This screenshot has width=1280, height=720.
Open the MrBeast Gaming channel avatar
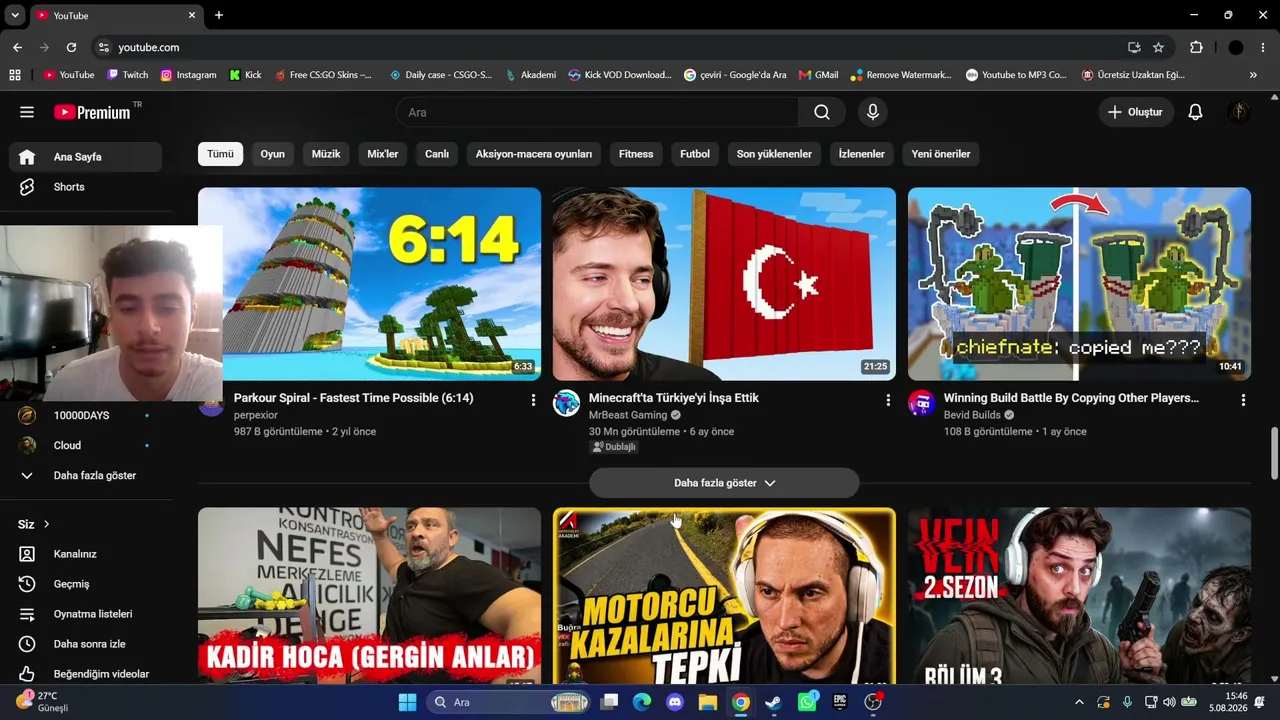[x=566, y=403]
